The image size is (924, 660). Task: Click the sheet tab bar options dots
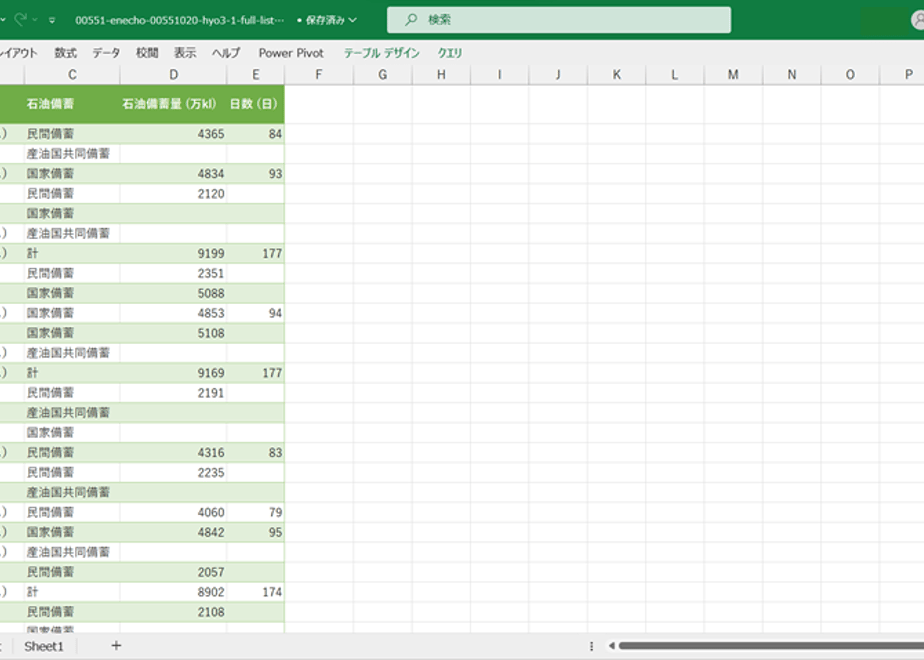591,646
